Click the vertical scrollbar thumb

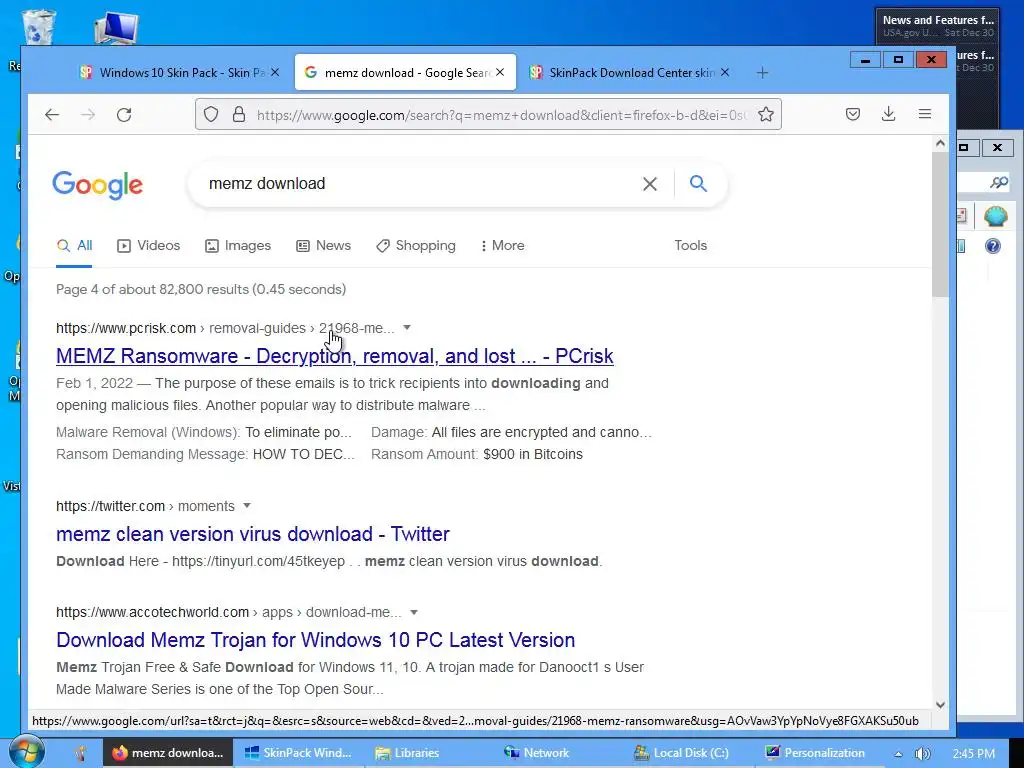[940, 225]
